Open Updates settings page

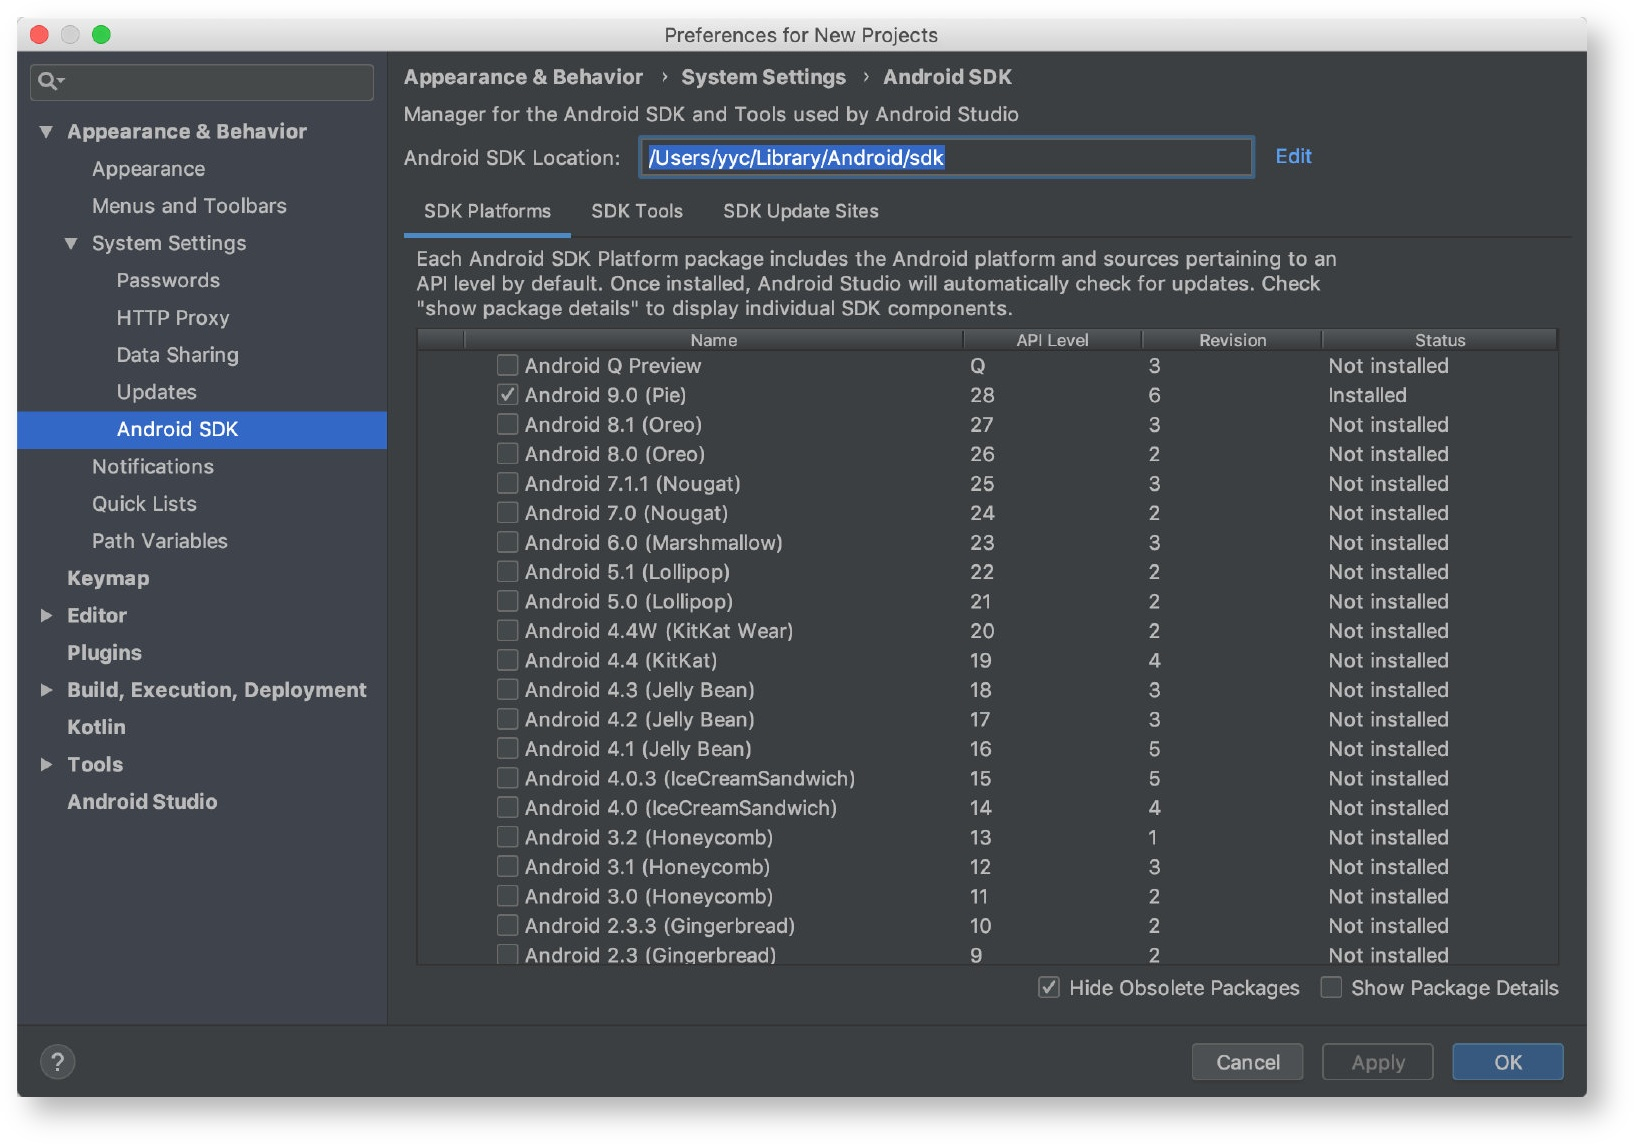point(157,392)
